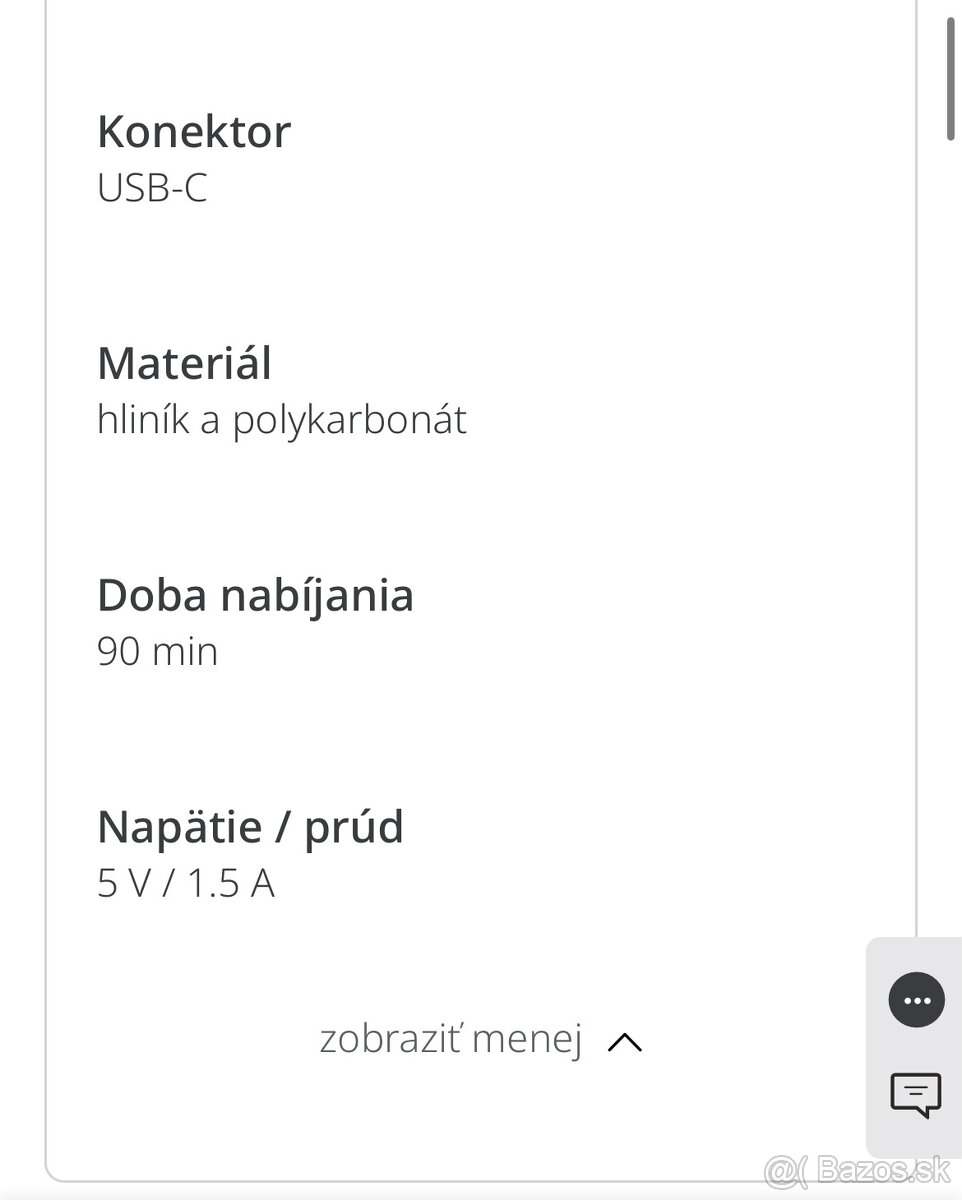Screen dimensions: 962x1200
Task: Click the "1.5 A" current value
Action: click(x=230, y=884)
